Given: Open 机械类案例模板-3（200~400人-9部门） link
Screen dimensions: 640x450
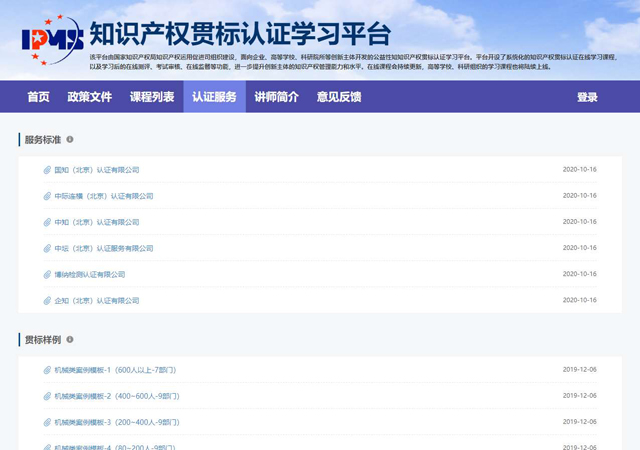Looking at the screenshot, I should click(x=117, y=422).
